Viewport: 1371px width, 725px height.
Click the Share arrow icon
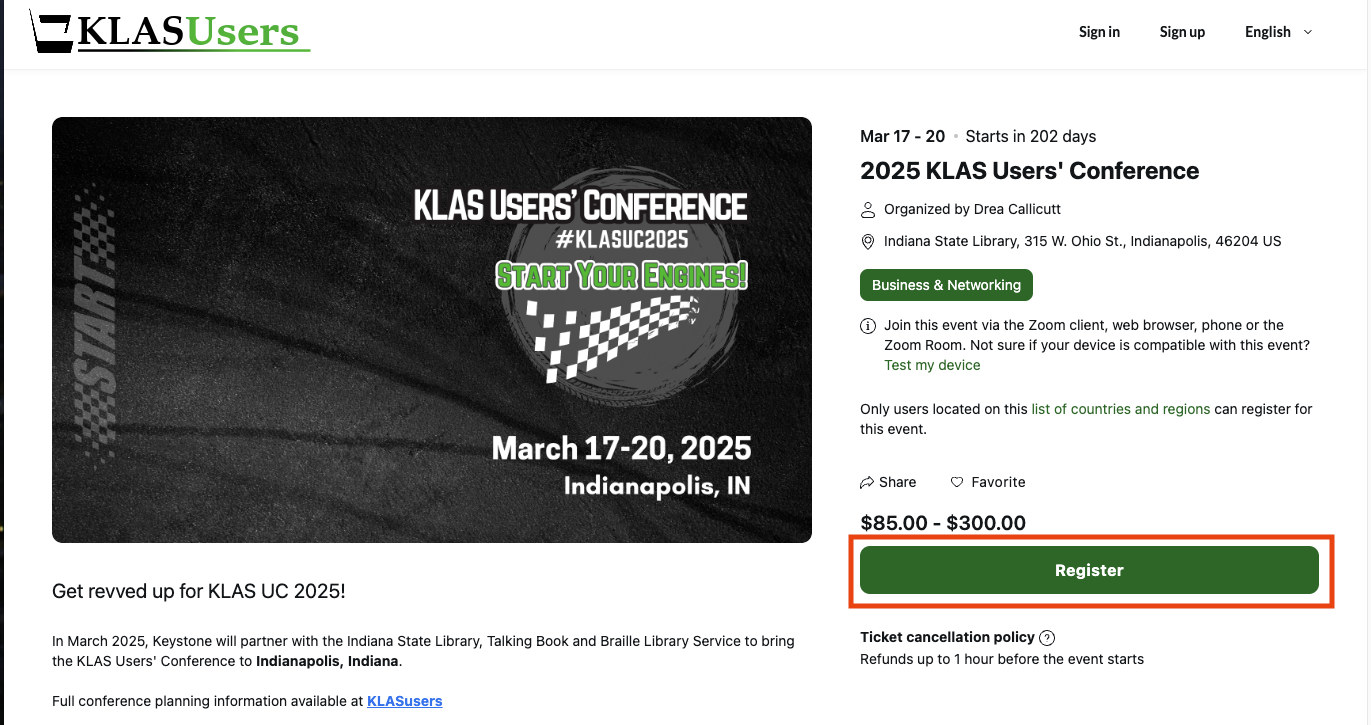pos(868,482)
